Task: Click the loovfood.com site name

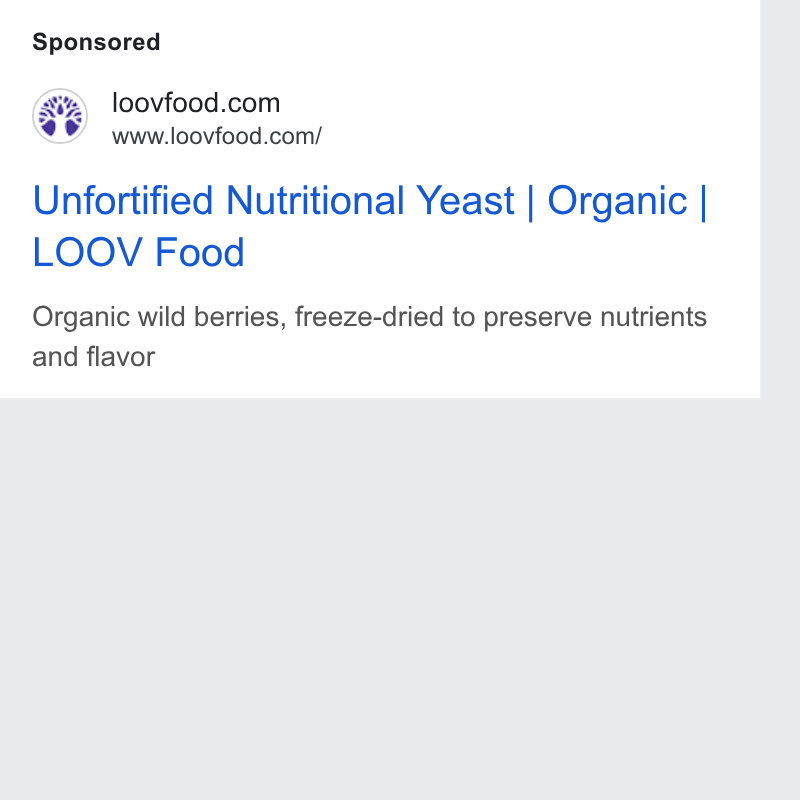Action: tap(196, 103)
